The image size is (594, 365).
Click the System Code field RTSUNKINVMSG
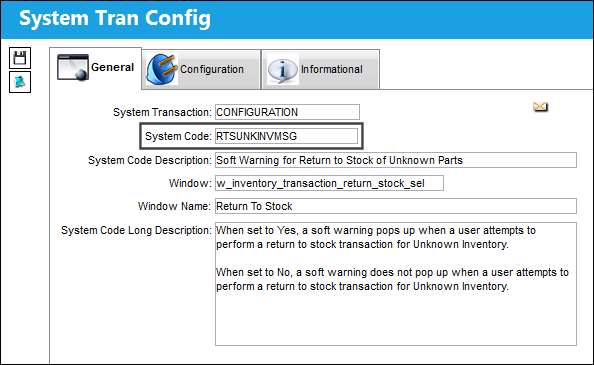point(286,136)
